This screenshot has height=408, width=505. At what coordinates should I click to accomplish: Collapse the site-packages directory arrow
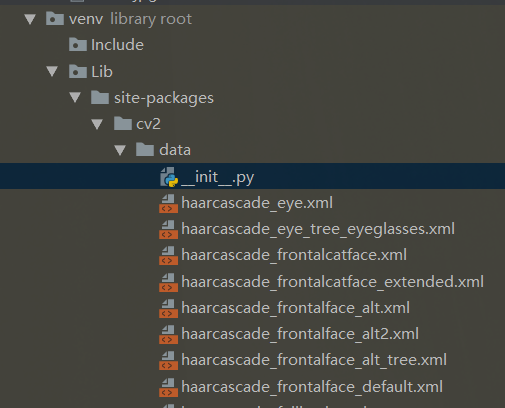click(75, 98)
